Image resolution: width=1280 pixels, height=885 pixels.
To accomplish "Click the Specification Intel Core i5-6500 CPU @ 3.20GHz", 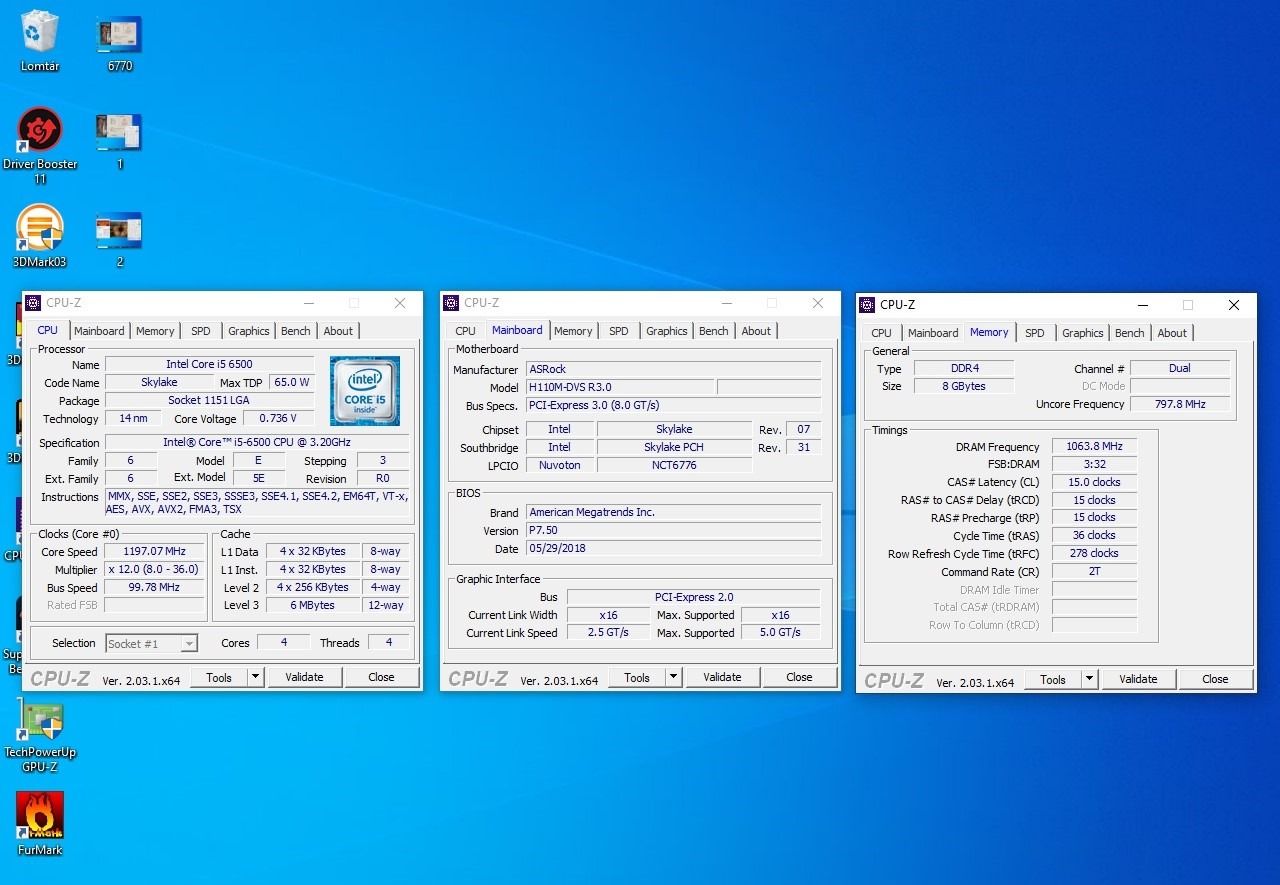I will point(257,442).
